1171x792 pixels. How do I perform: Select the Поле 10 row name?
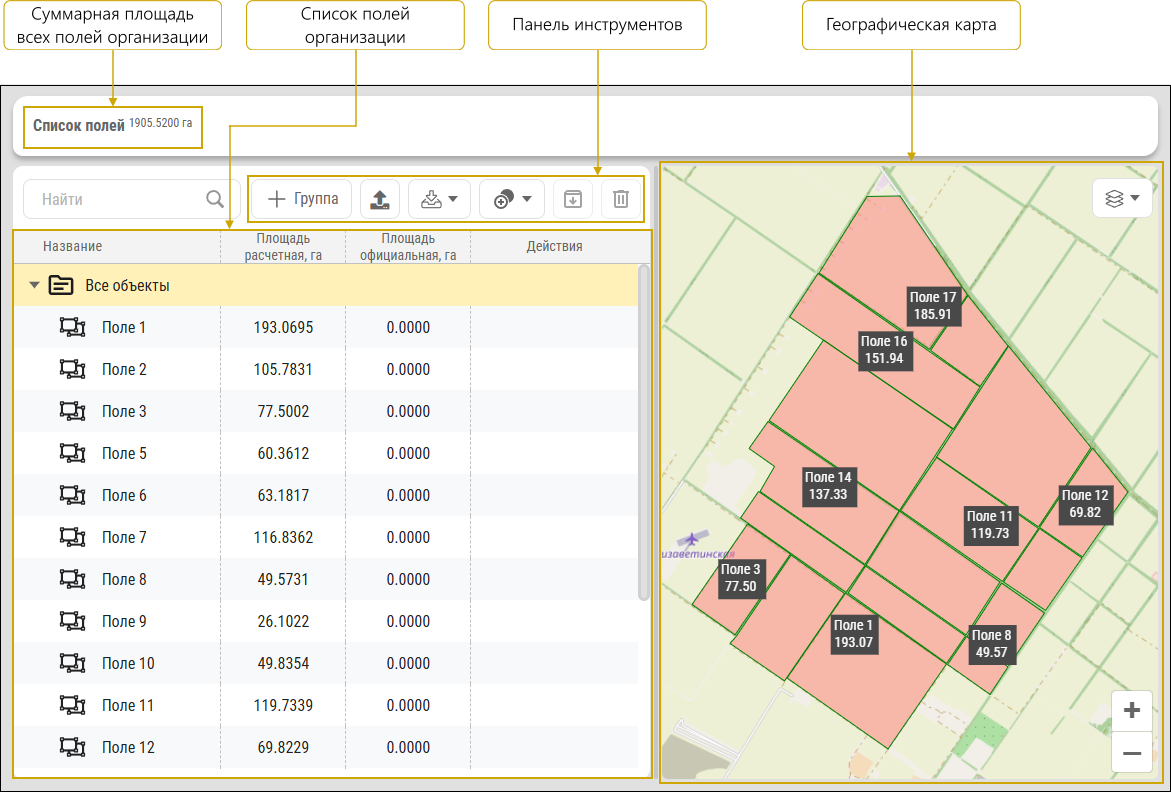pos(128,663)
